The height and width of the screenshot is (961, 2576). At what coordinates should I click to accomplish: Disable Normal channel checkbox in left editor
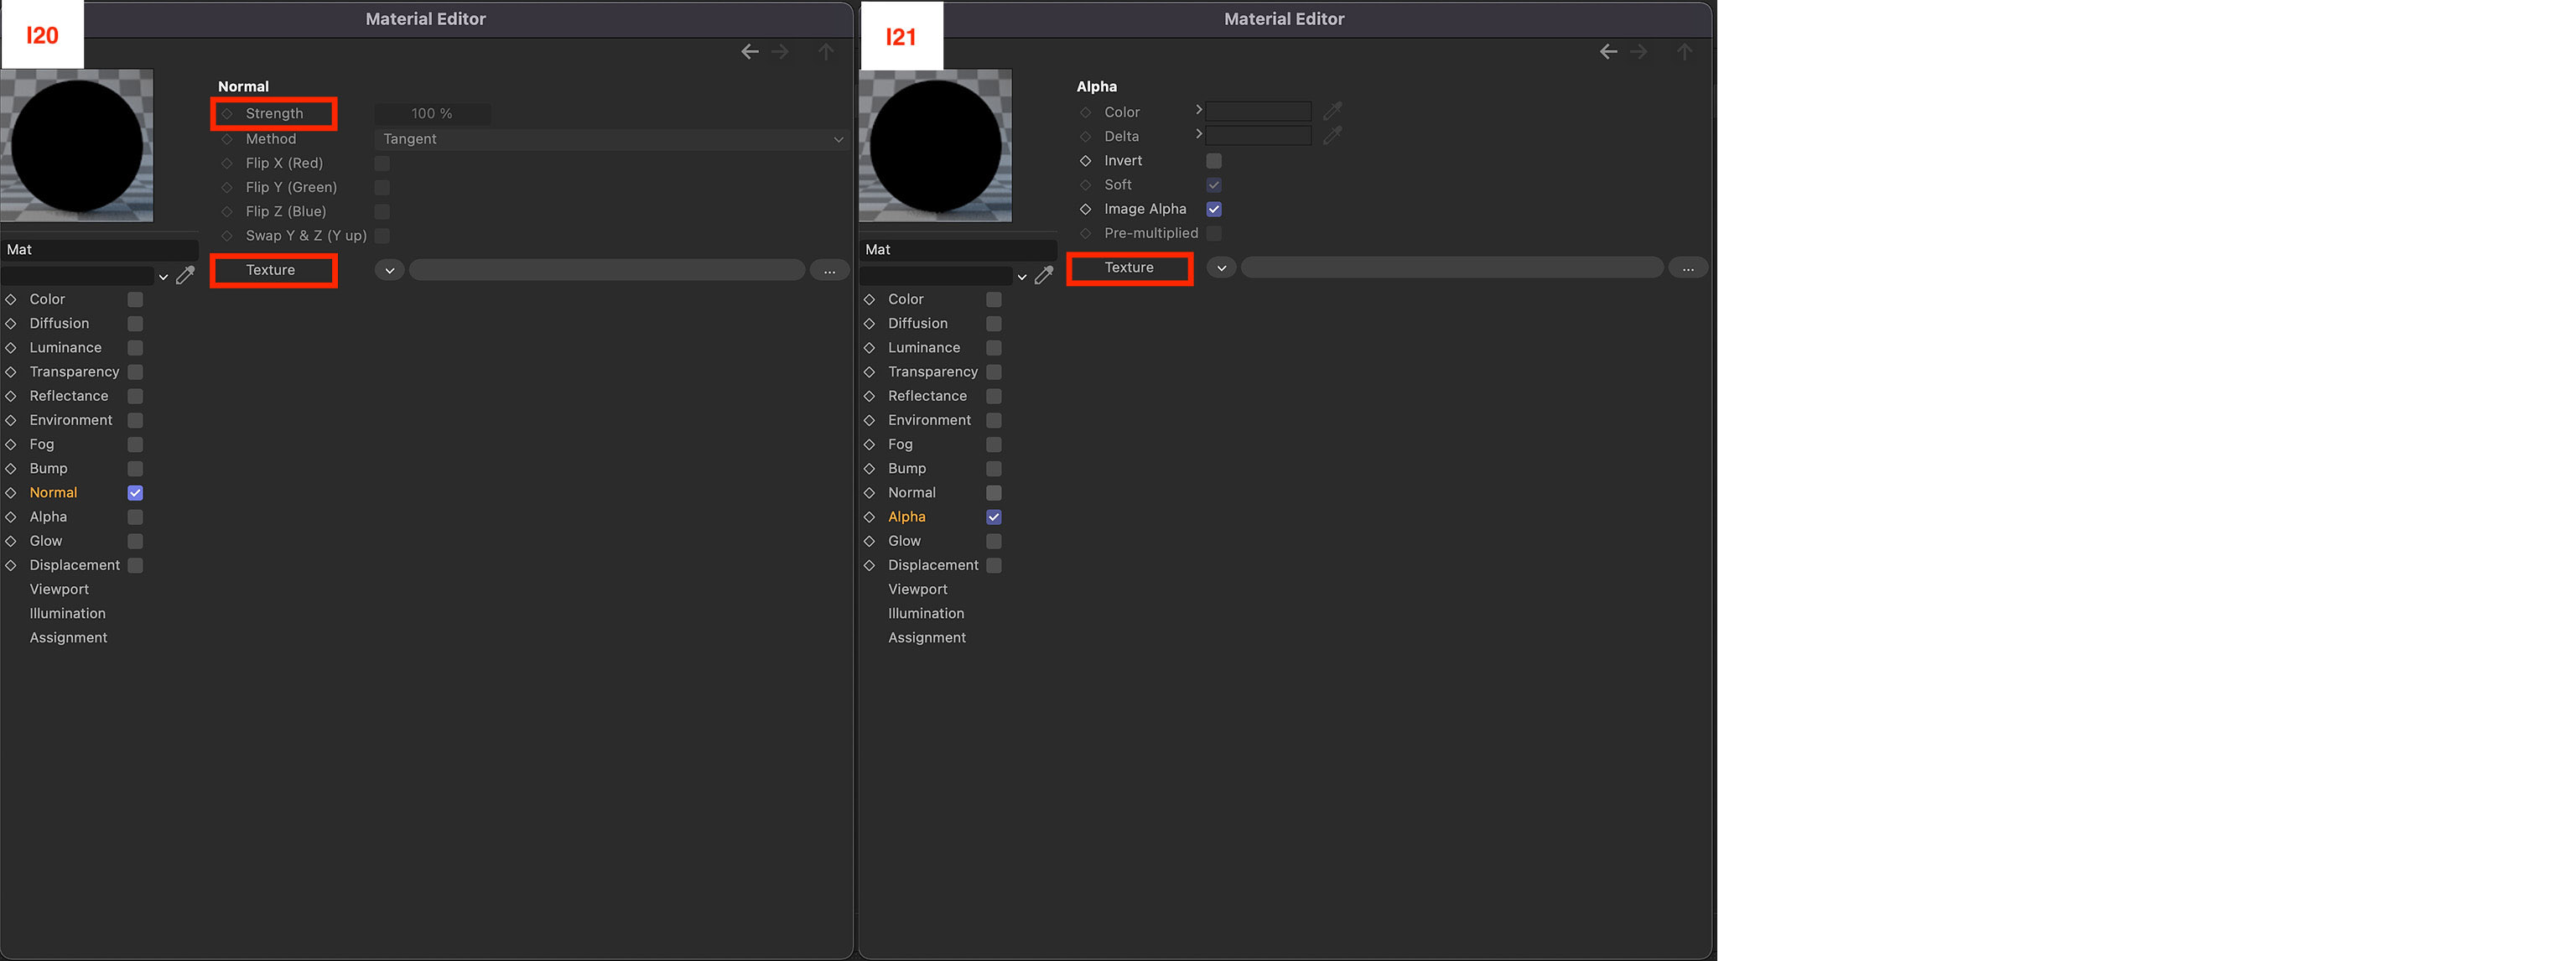[135, 493]
